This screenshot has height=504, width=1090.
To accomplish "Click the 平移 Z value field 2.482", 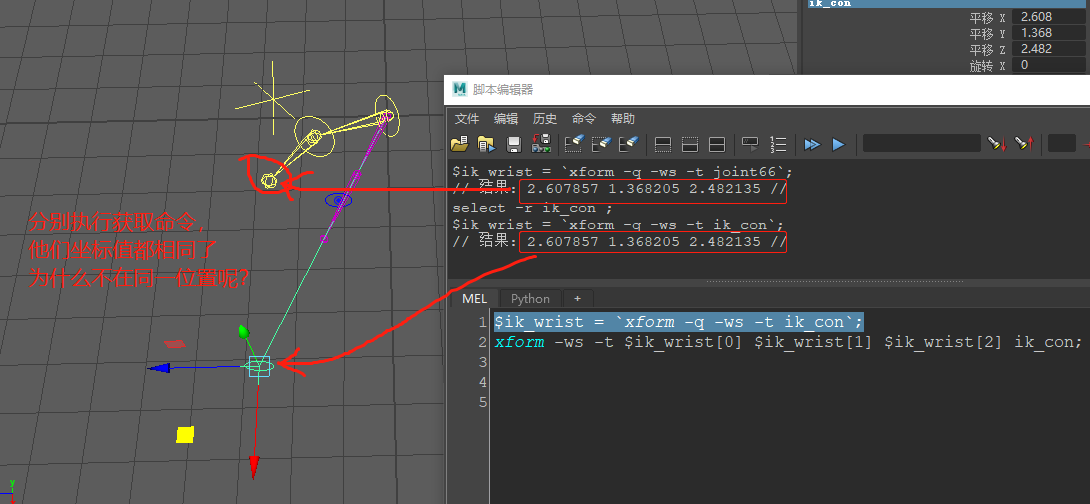I will (1049, 49).
